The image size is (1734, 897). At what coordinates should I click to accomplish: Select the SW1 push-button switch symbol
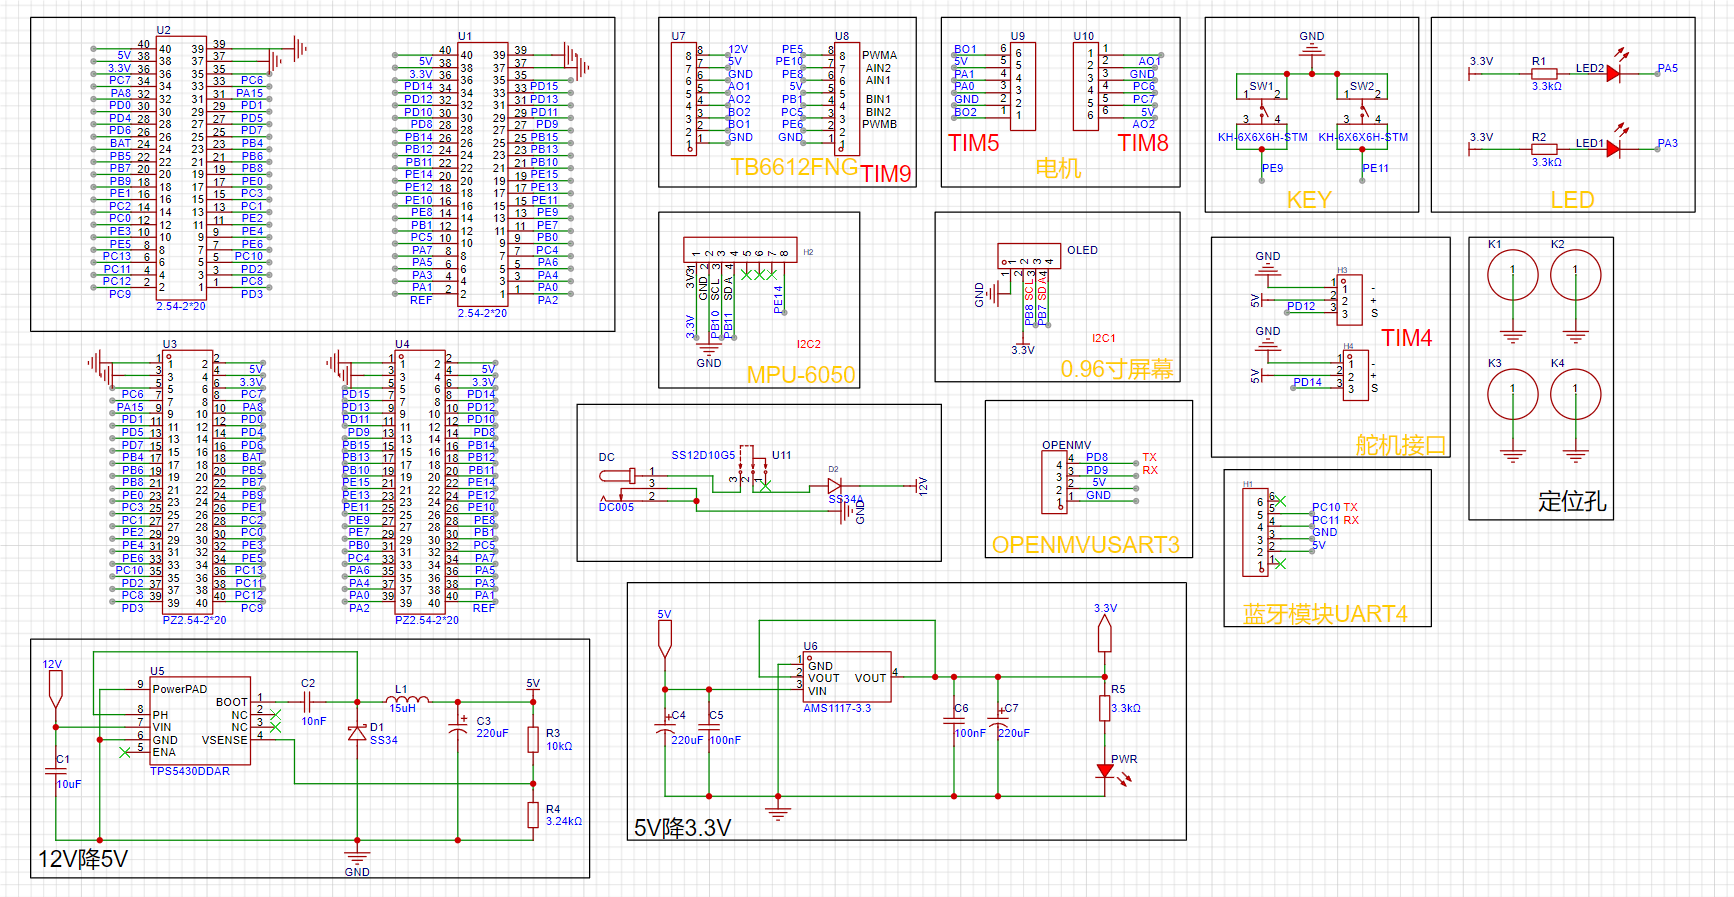pos(1262,109)
